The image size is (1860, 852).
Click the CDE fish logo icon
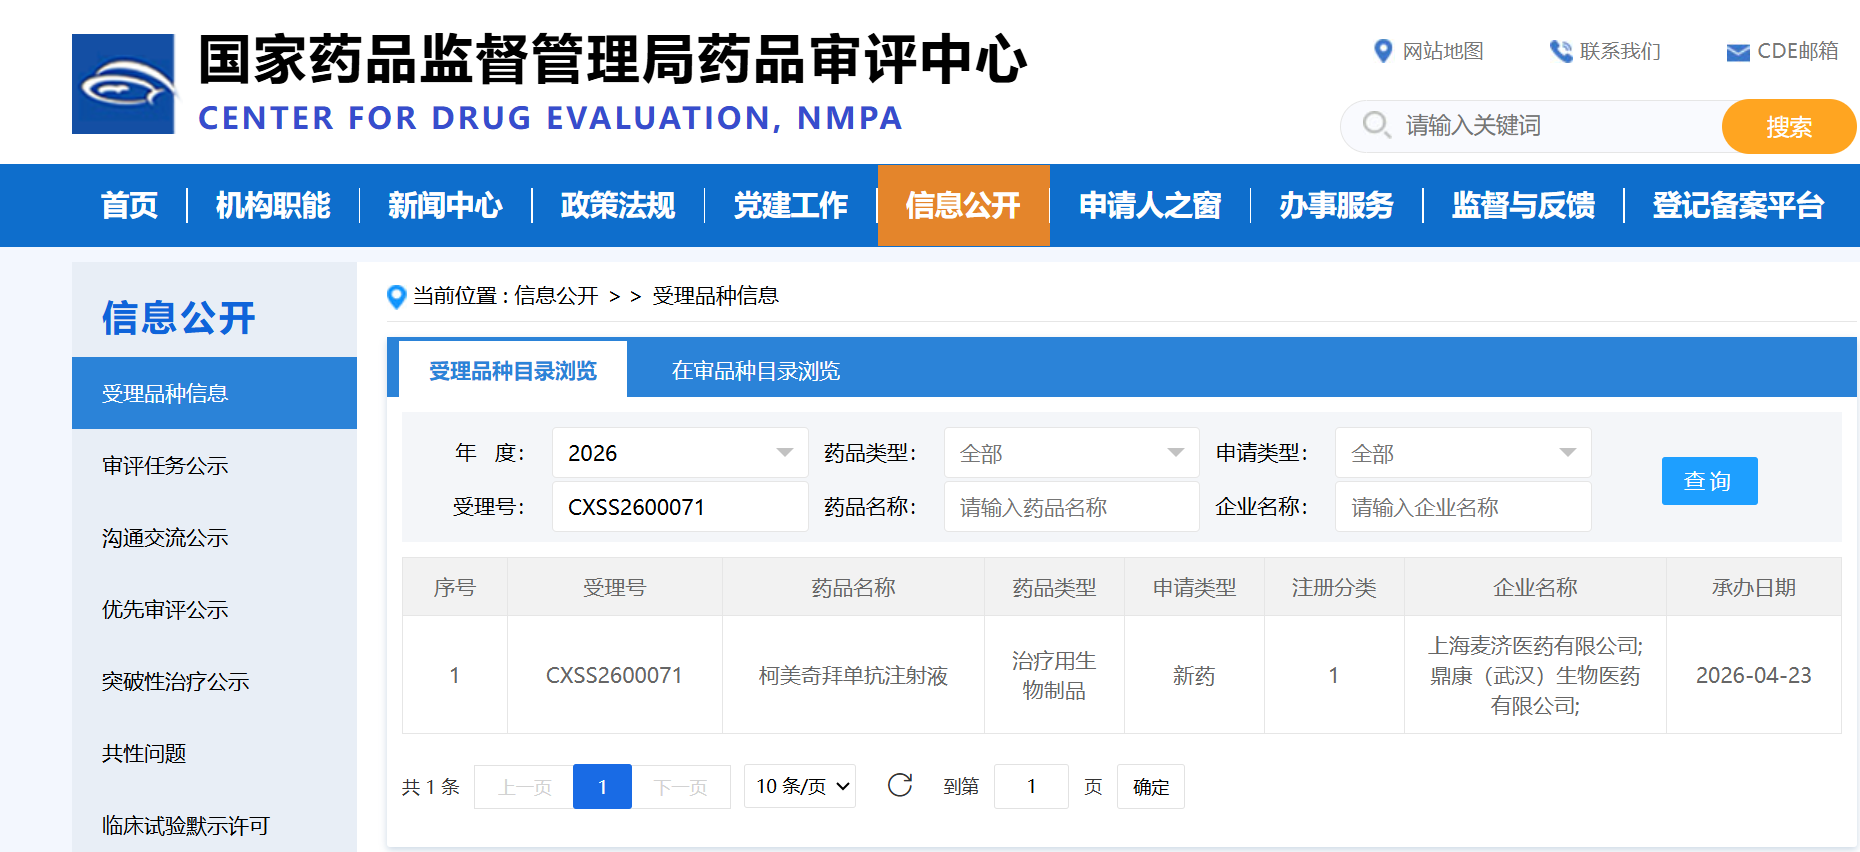tap(124, 84)
